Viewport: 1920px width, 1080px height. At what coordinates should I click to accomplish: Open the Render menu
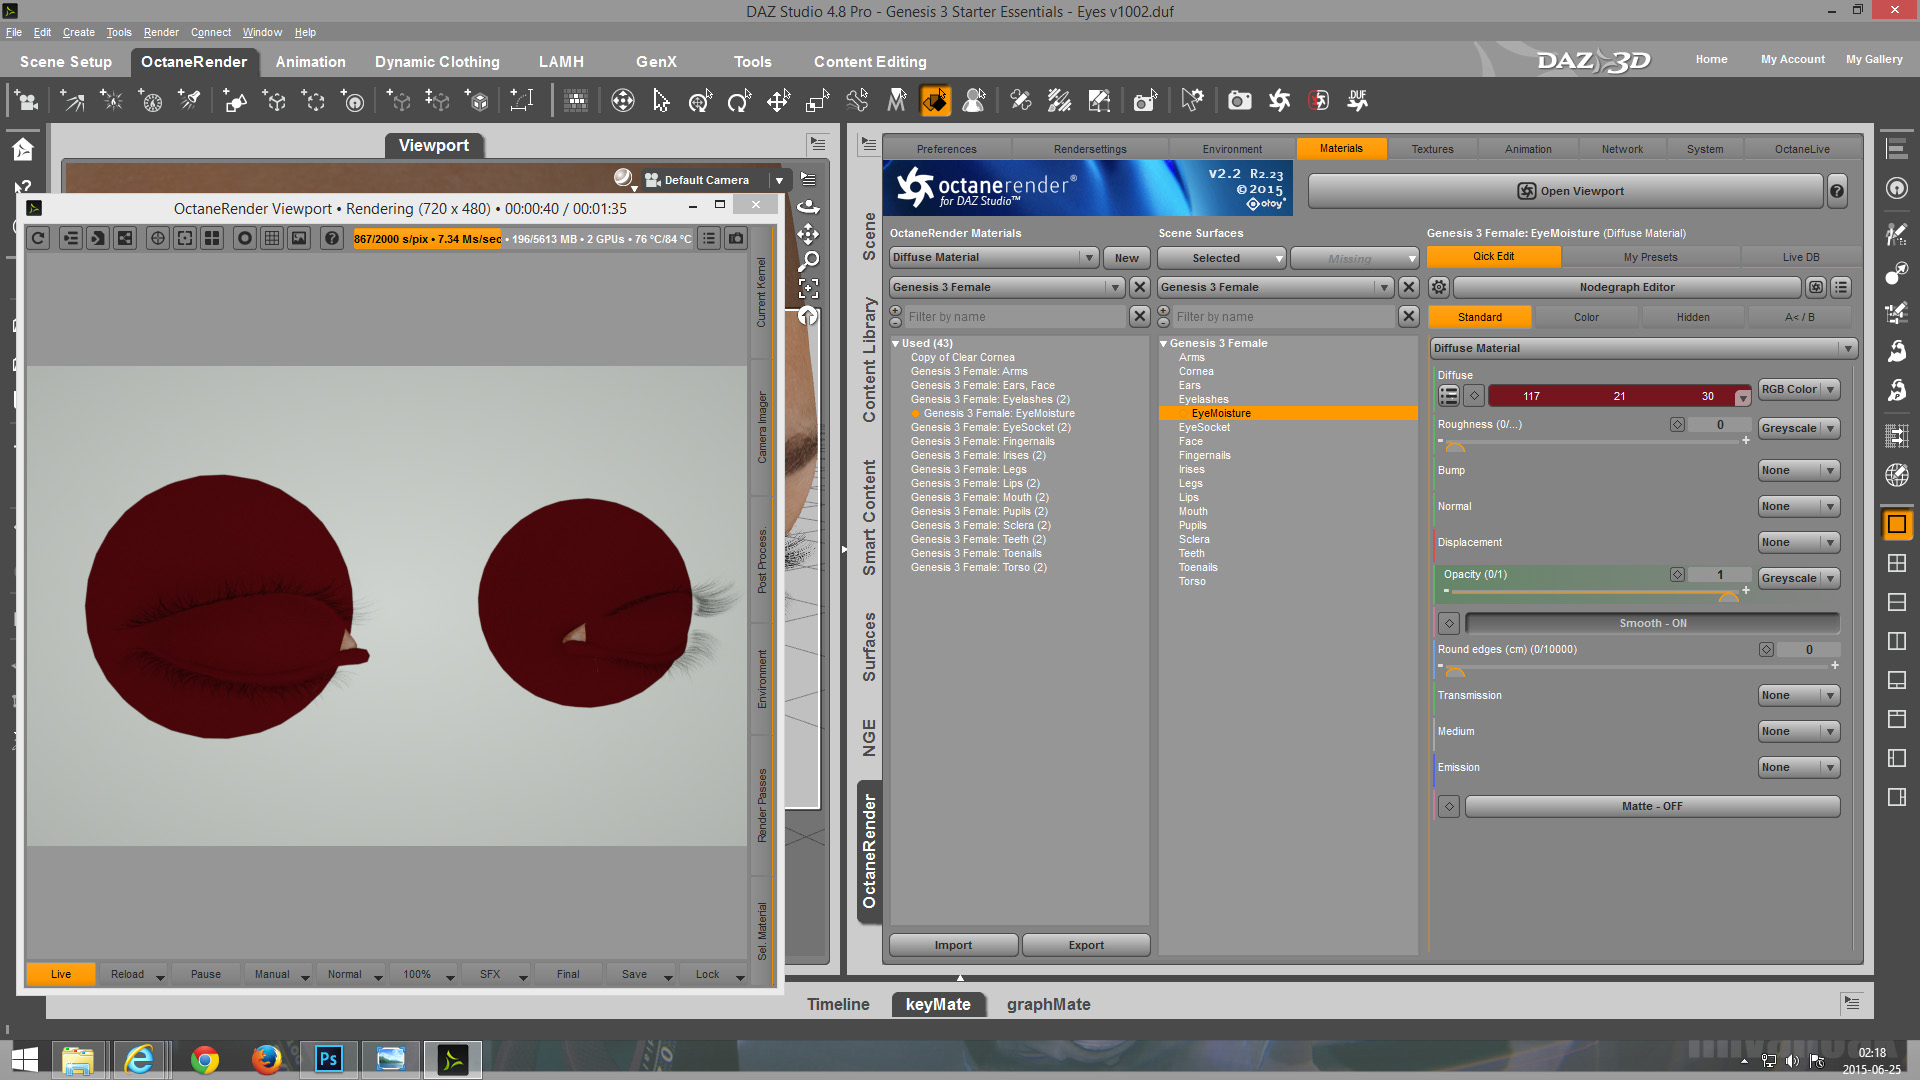coord(160,32)
